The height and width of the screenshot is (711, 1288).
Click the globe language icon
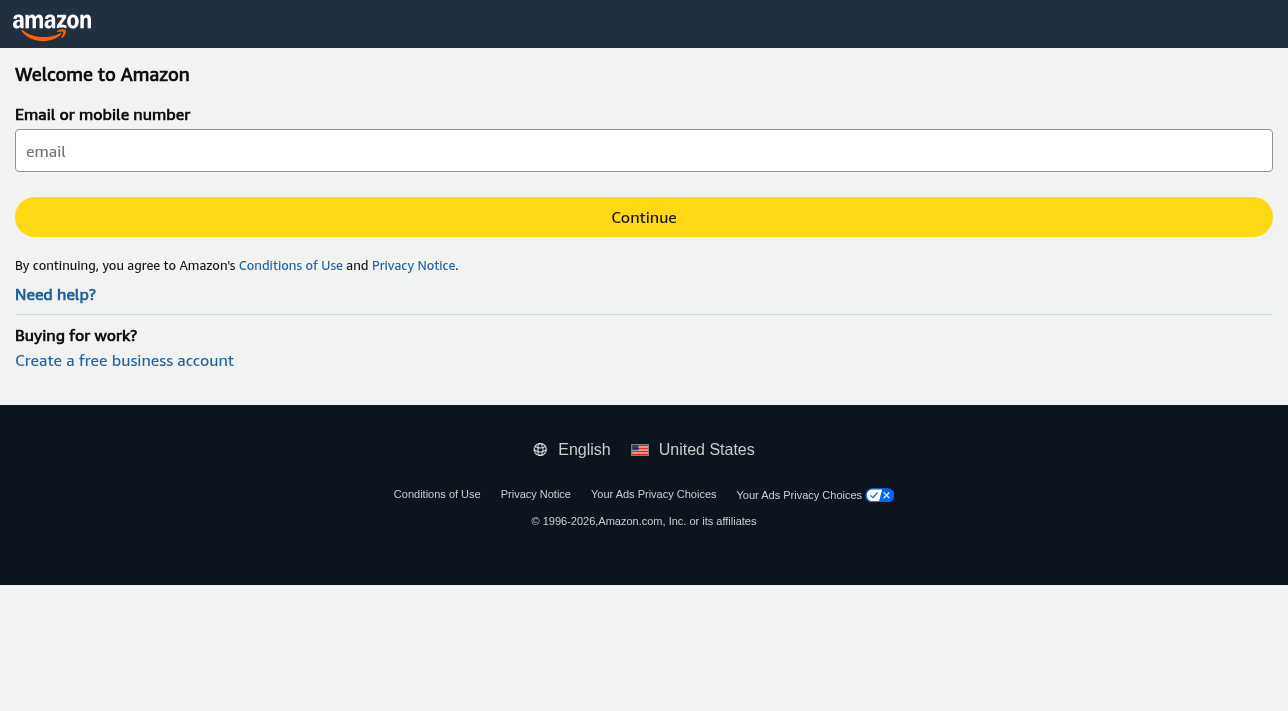pos(540,450)
